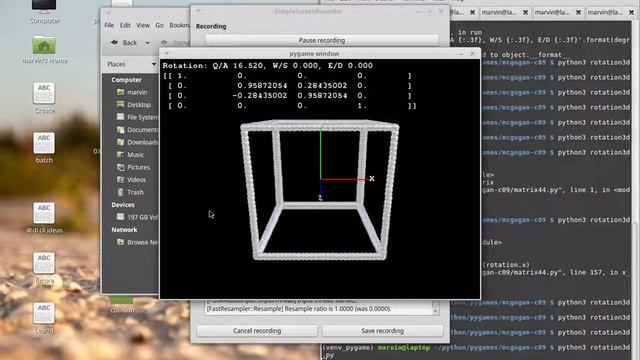Open File menu in file manager
Image resolution: width=640 pixels, height=360 pixels.
coord(109,25)
